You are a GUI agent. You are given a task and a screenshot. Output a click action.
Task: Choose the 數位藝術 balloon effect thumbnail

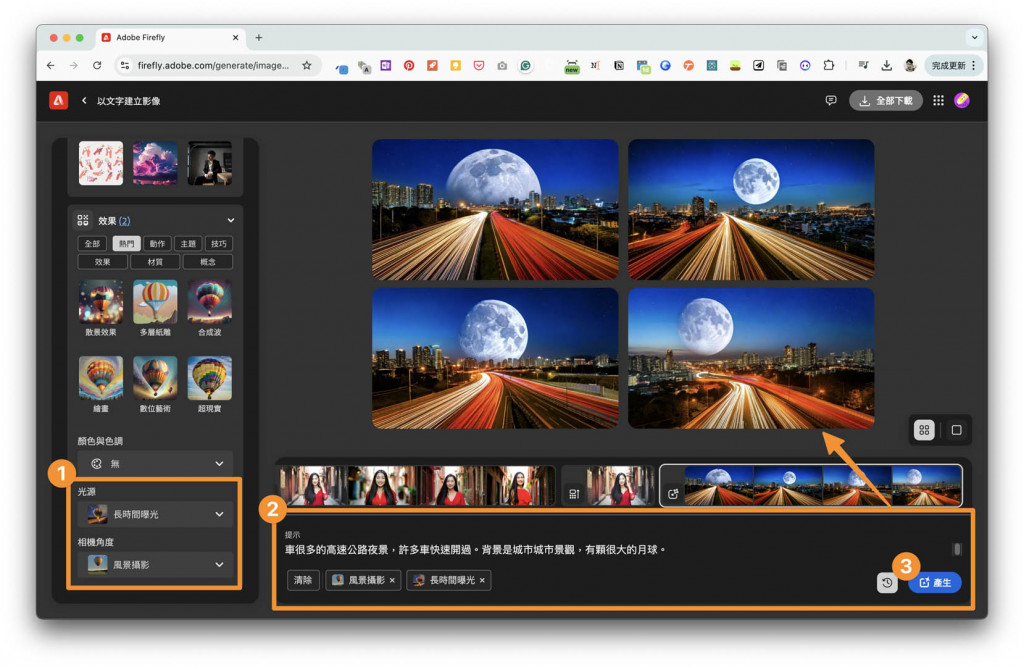pos(155,378)
